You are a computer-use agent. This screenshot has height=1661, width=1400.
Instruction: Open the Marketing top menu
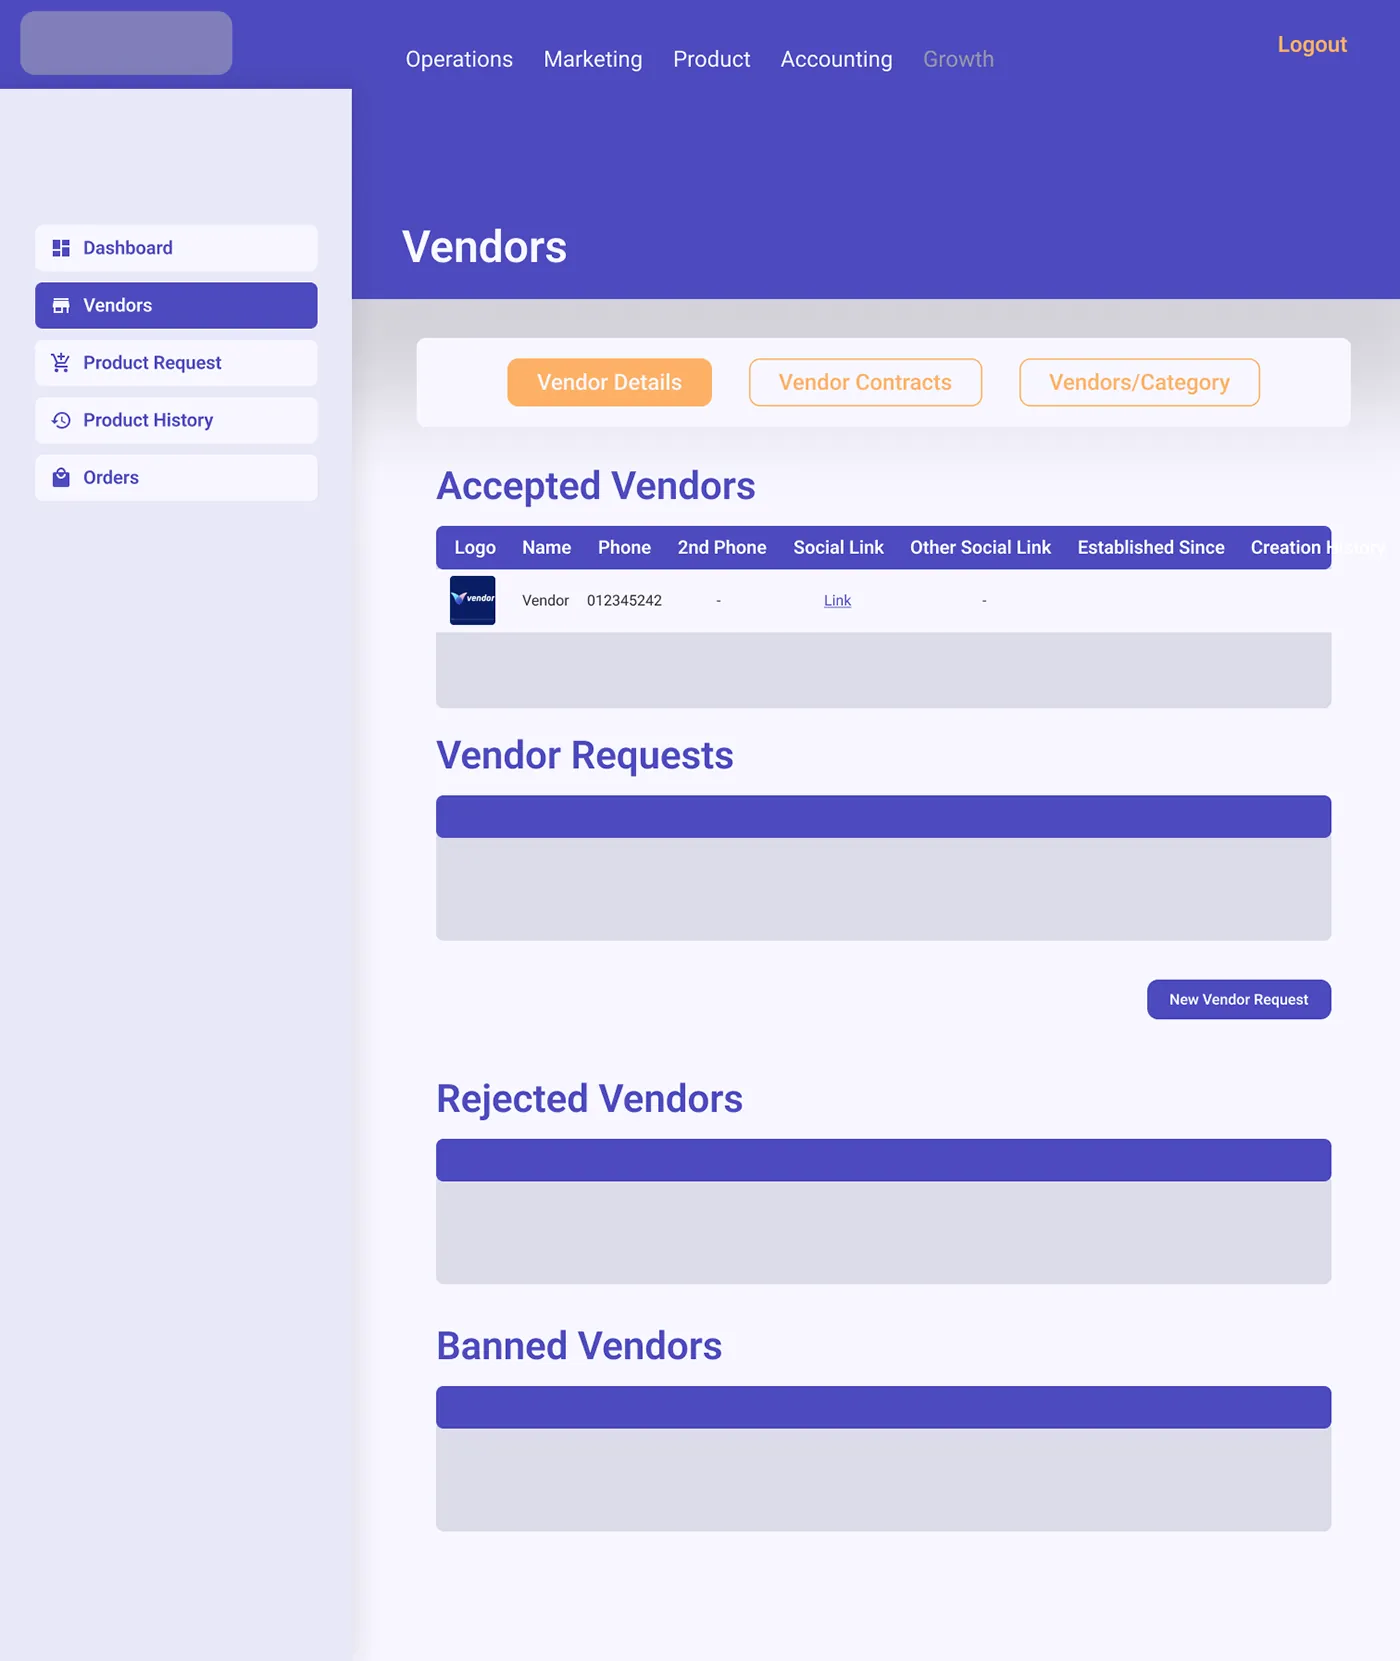coord(593,59)
